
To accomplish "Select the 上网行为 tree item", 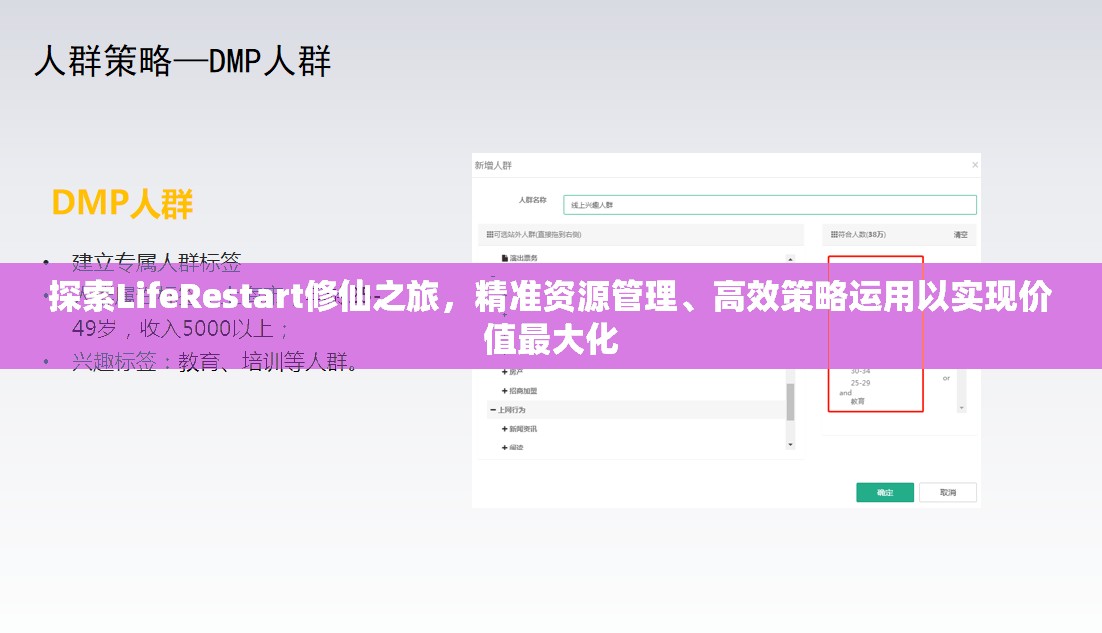I will pos(514,410).
